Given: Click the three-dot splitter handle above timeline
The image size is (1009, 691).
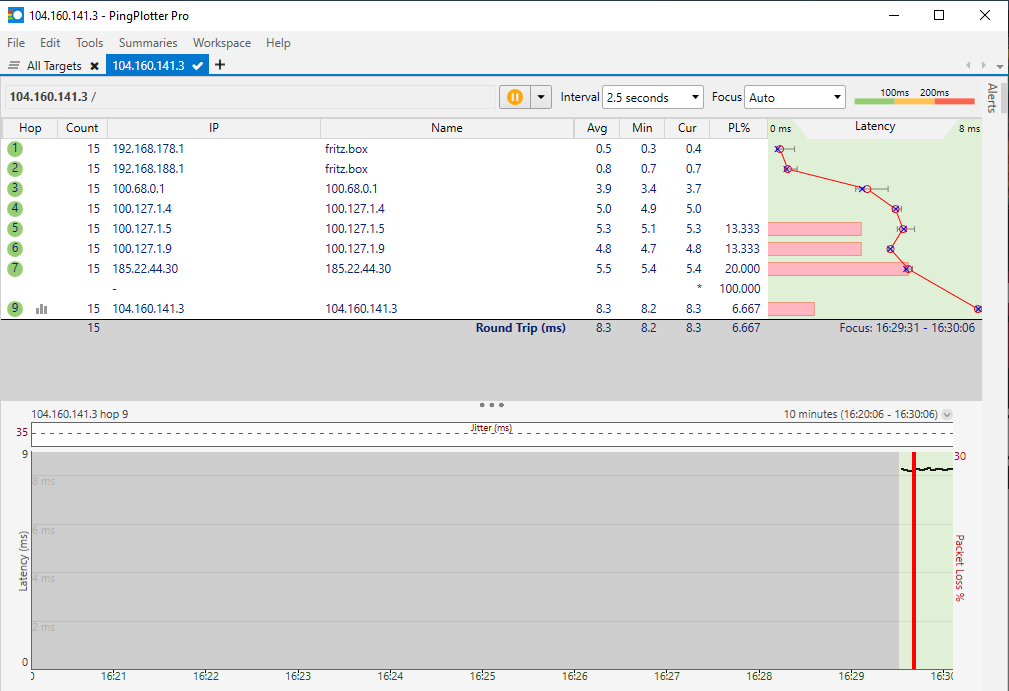Looking at the screenshot, I should [492, 405].
